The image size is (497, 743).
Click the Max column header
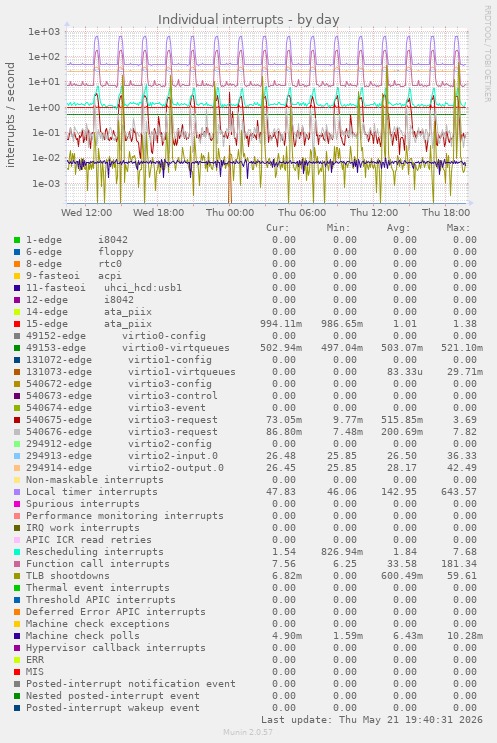pos(458,228)
